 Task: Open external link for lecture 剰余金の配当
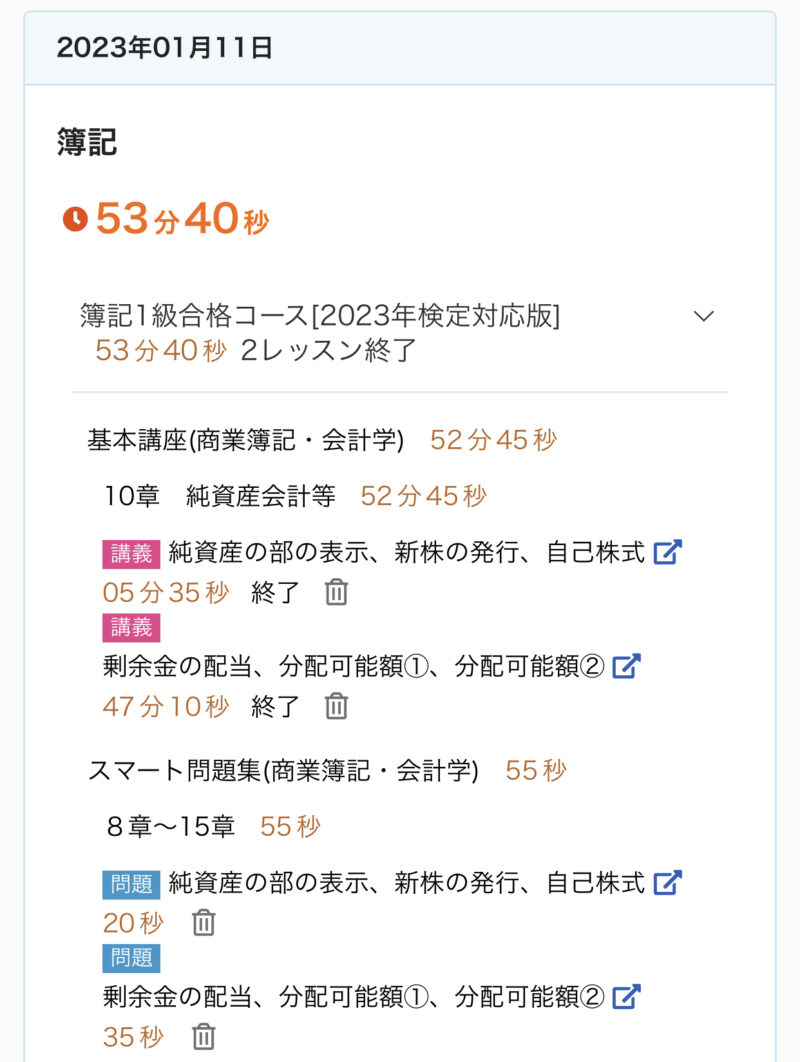pos(626,666)
